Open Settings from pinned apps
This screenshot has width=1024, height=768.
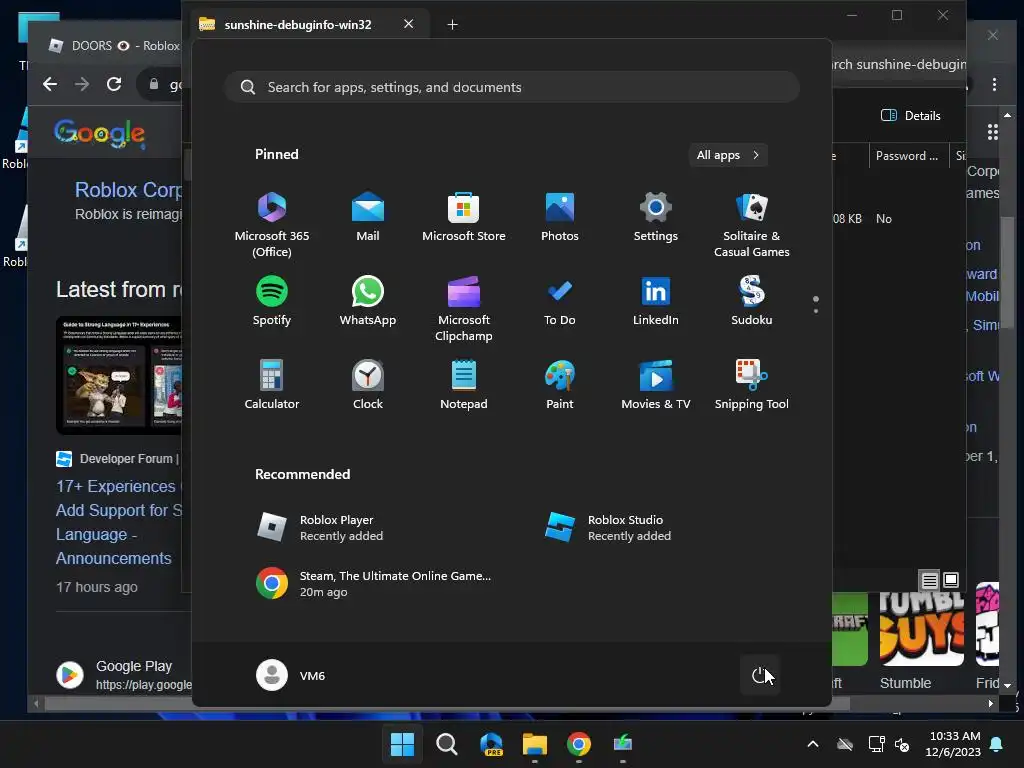[x=656, y=217]
